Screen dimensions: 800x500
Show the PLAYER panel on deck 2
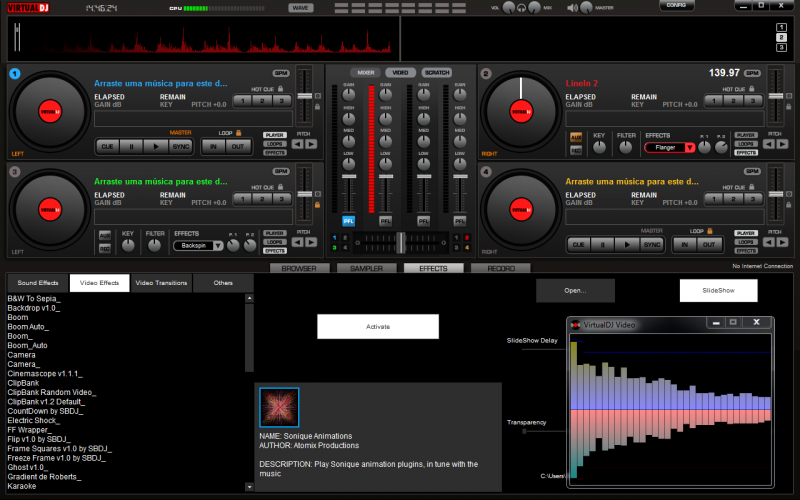(x=746, y=135)
